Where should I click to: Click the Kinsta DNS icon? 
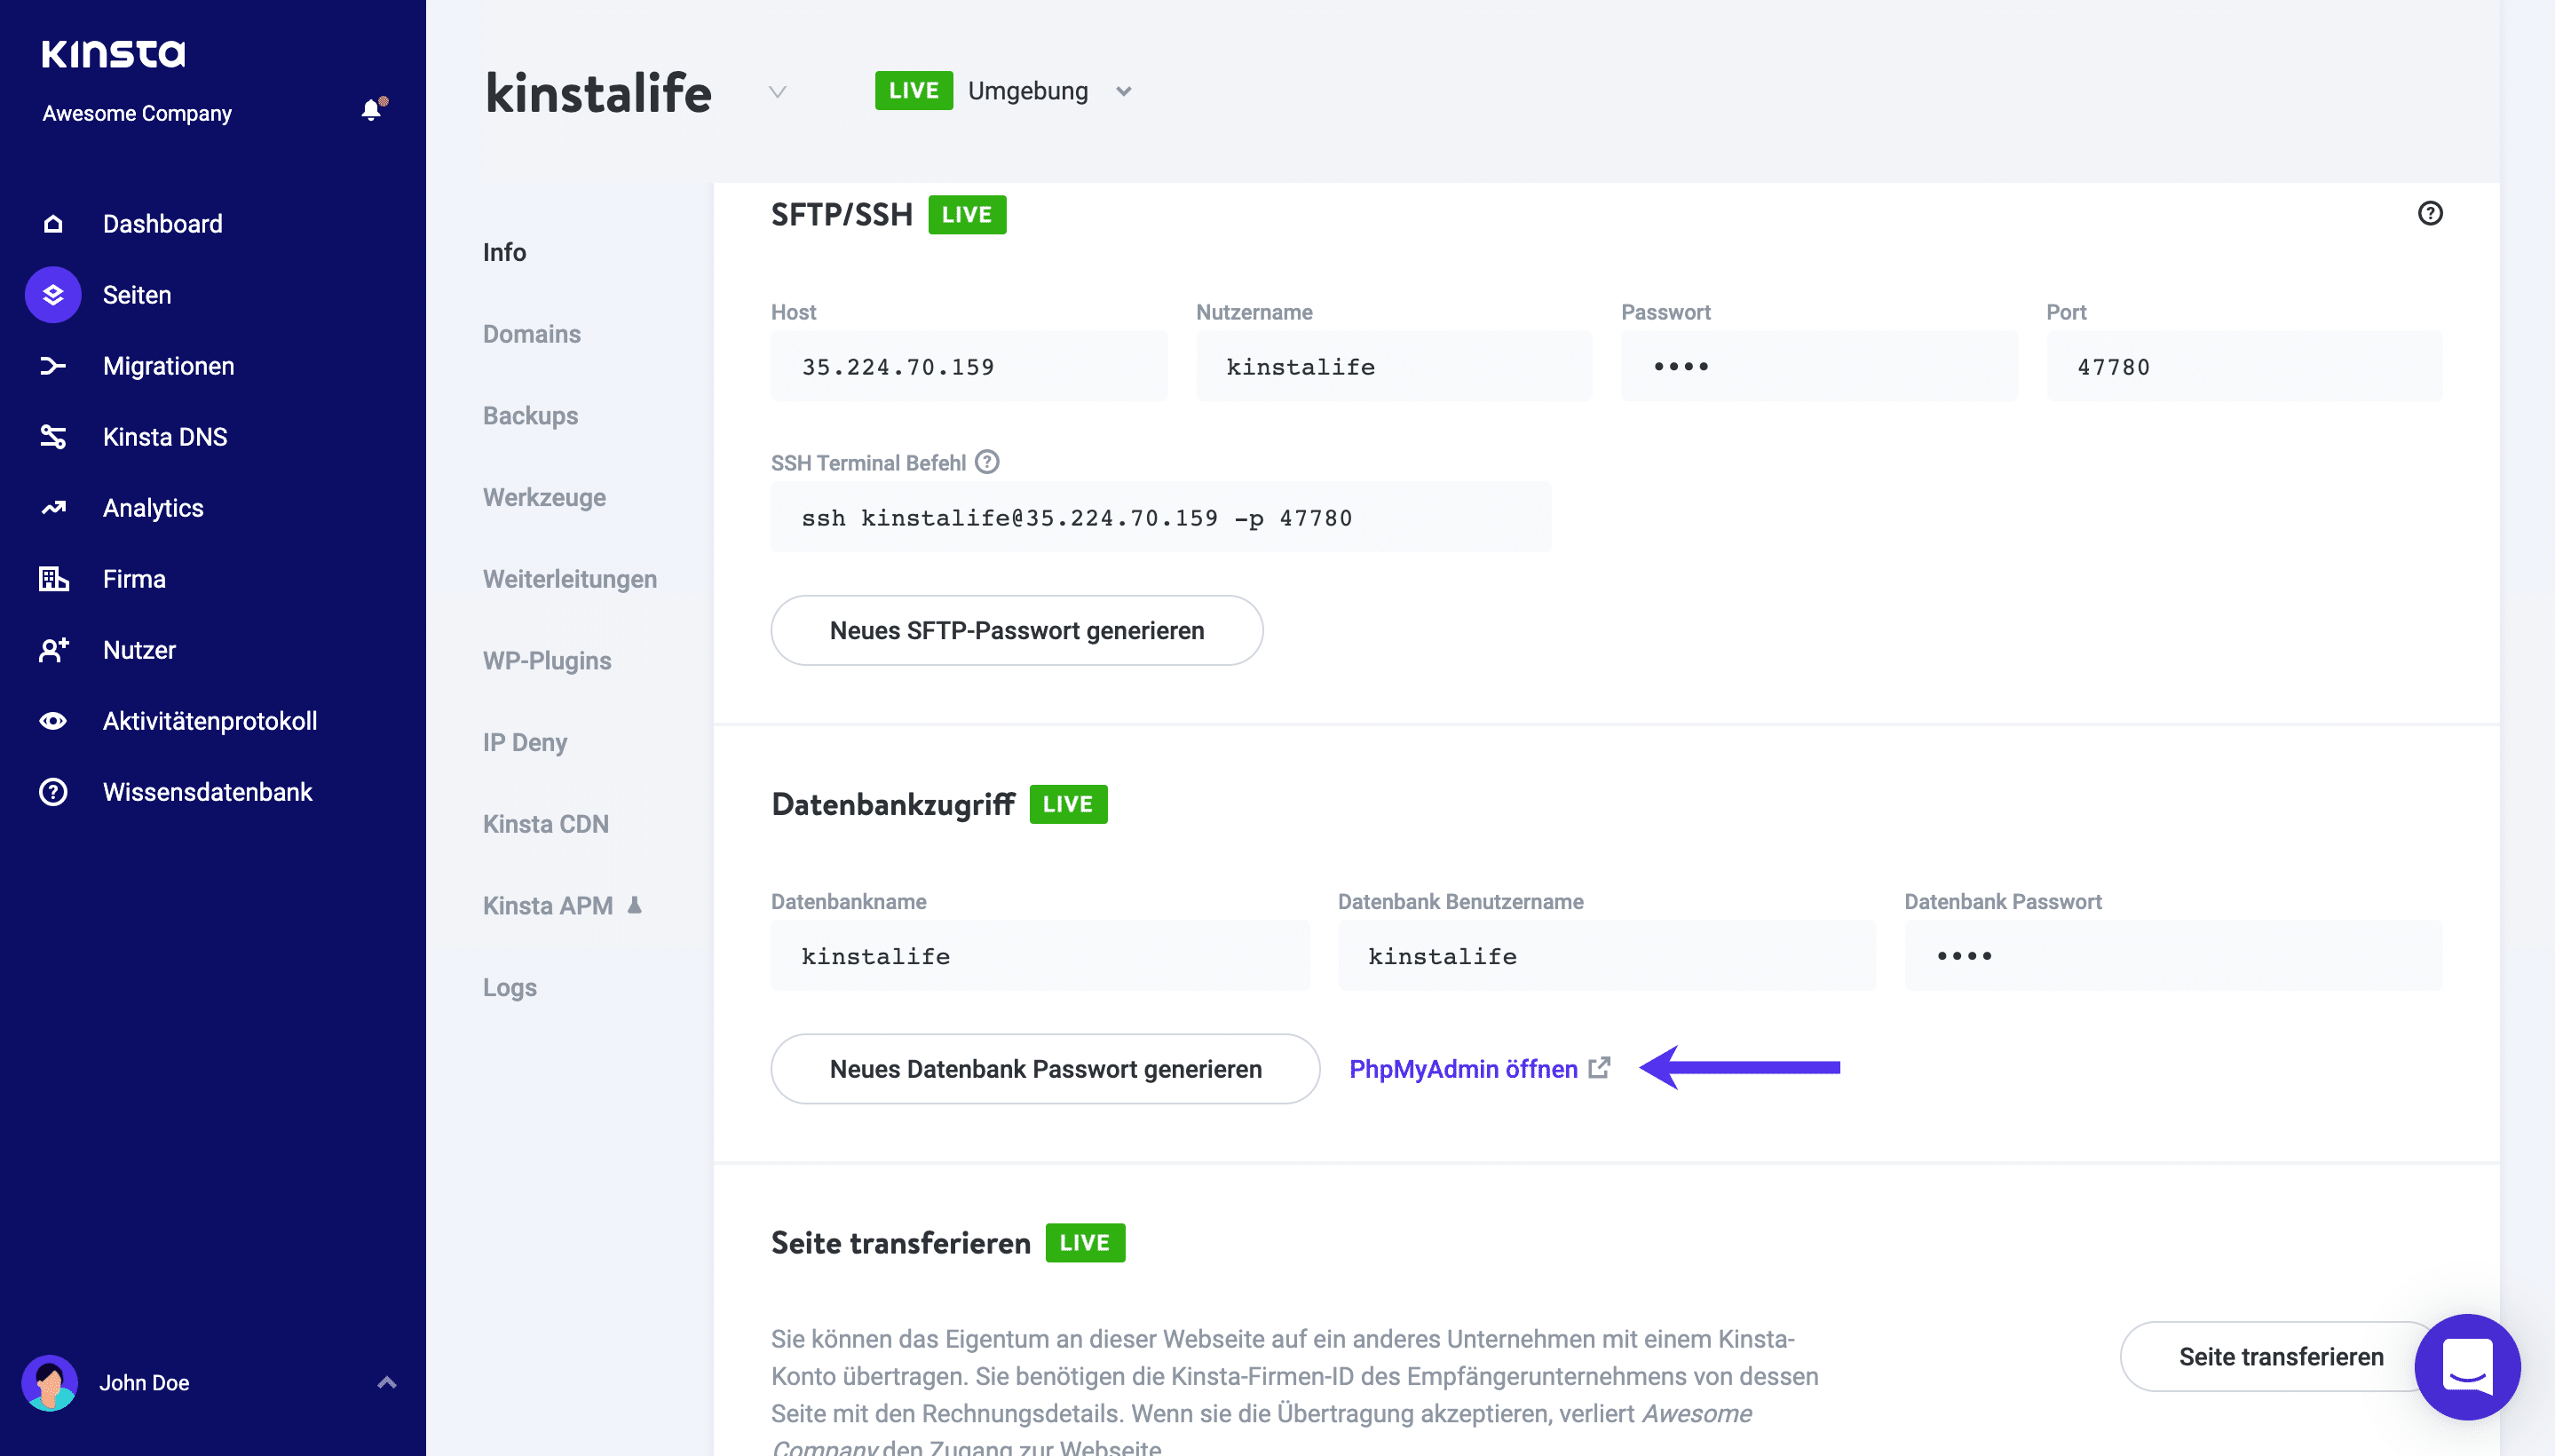tap(52, 436)
